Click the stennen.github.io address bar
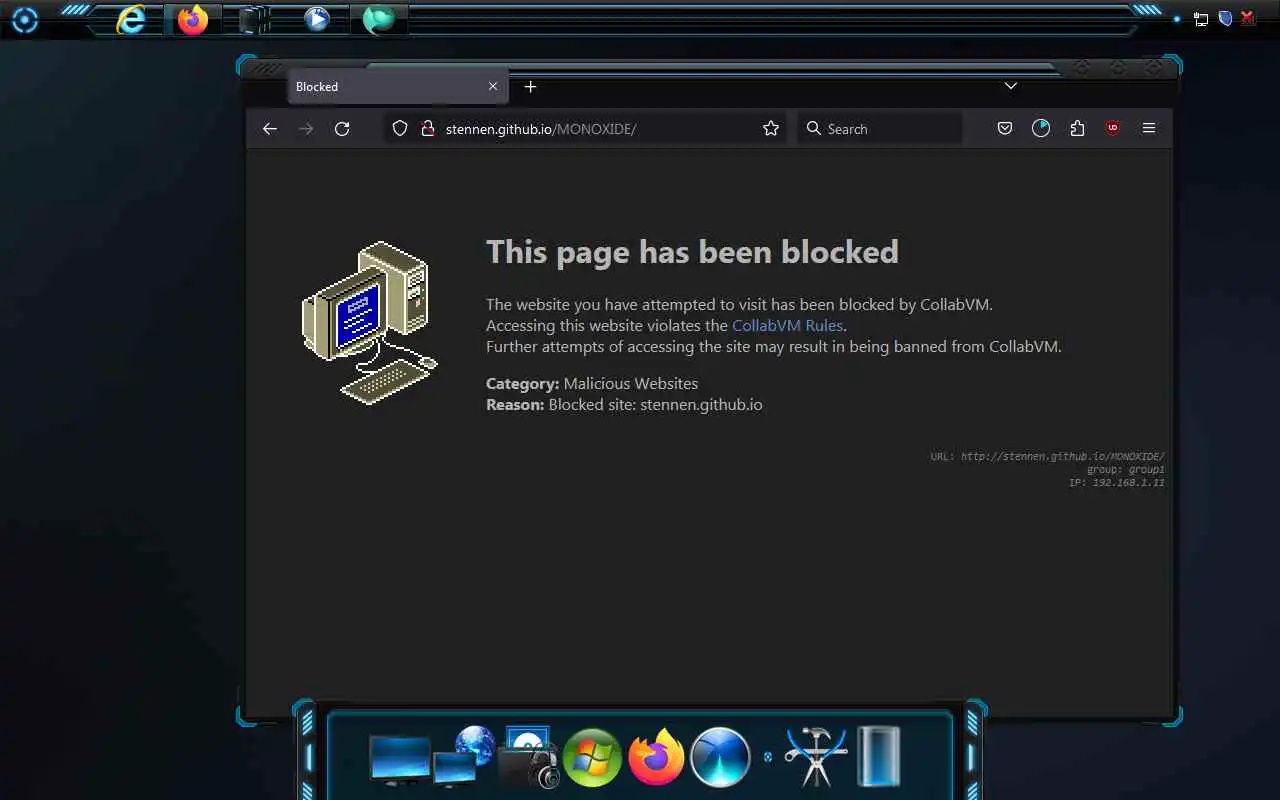 pyautogui.click(x=584, y=129)
